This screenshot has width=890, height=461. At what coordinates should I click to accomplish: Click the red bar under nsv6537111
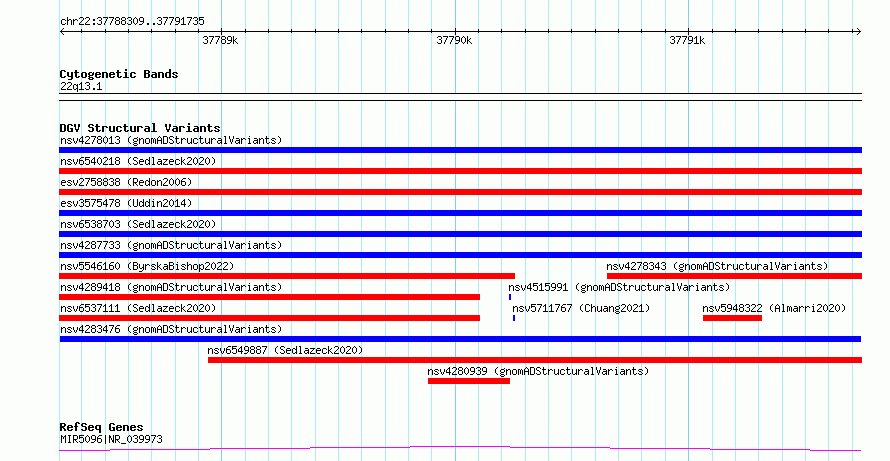270,318
